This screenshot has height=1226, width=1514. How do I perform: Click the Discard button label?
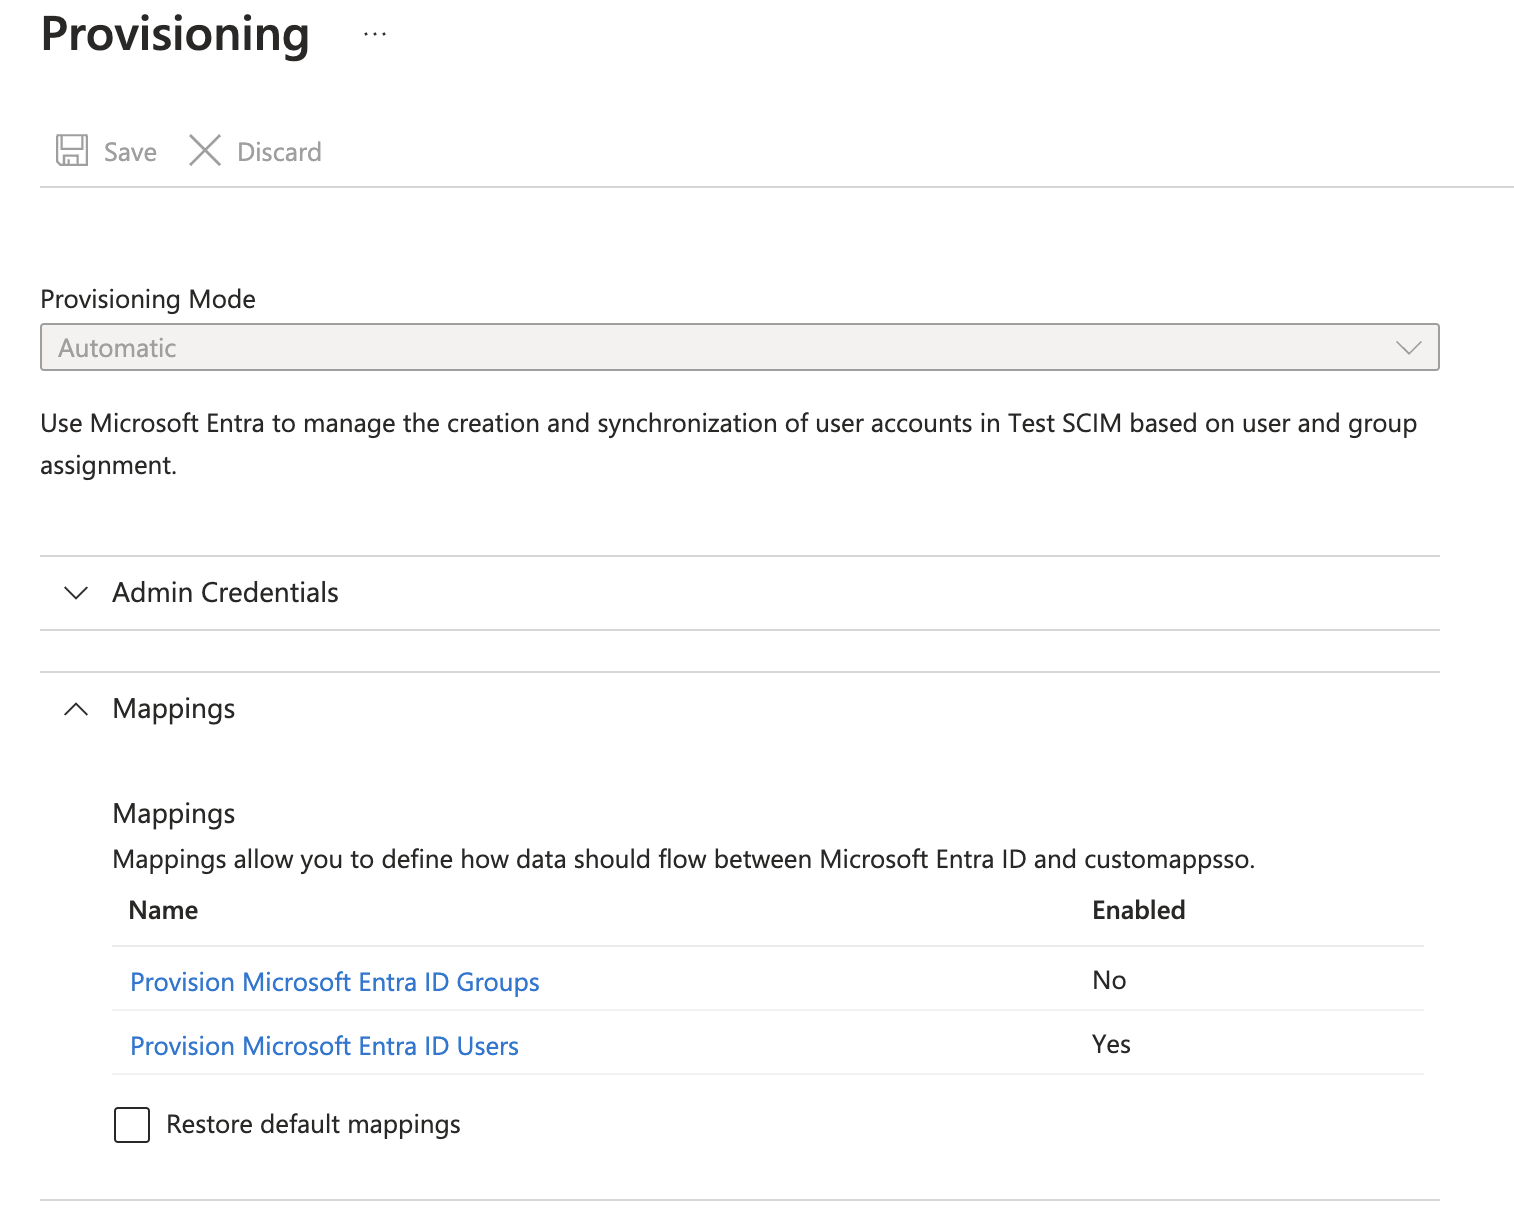click(x=279, y=152)
